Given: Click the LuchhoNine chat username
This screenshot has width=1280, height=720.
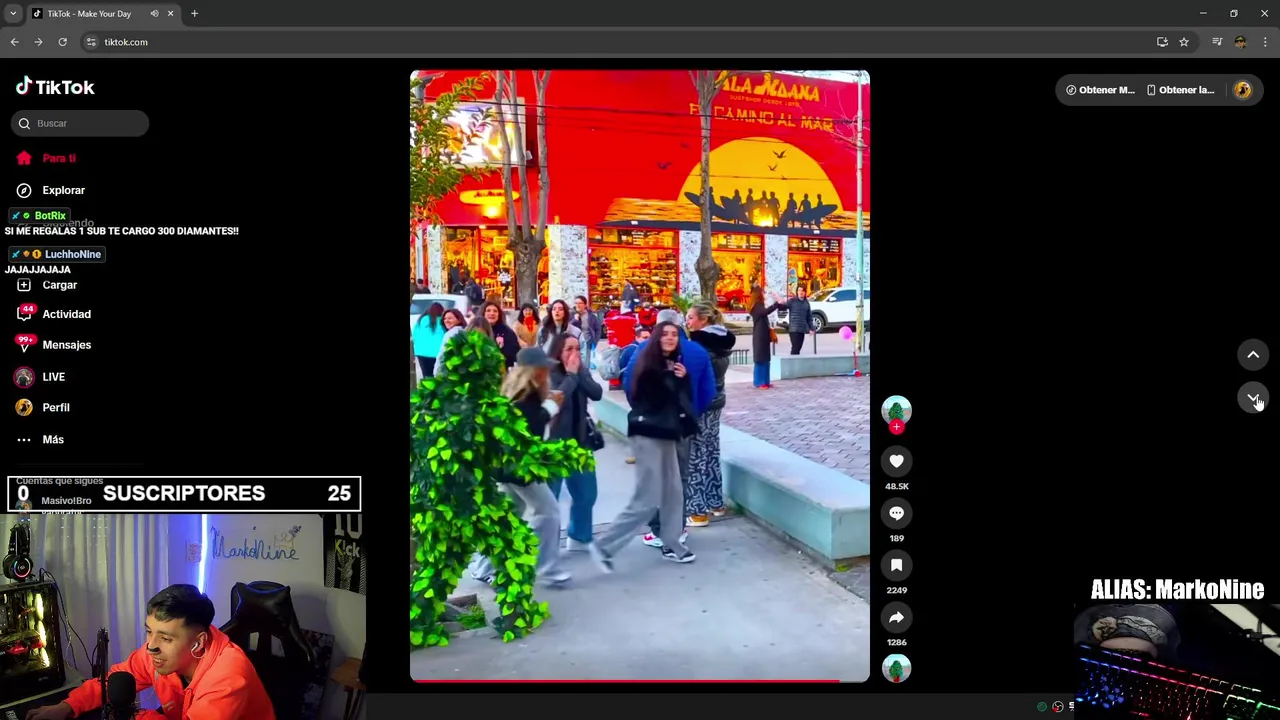Looking at the screenshot, I should click(72, 254).
